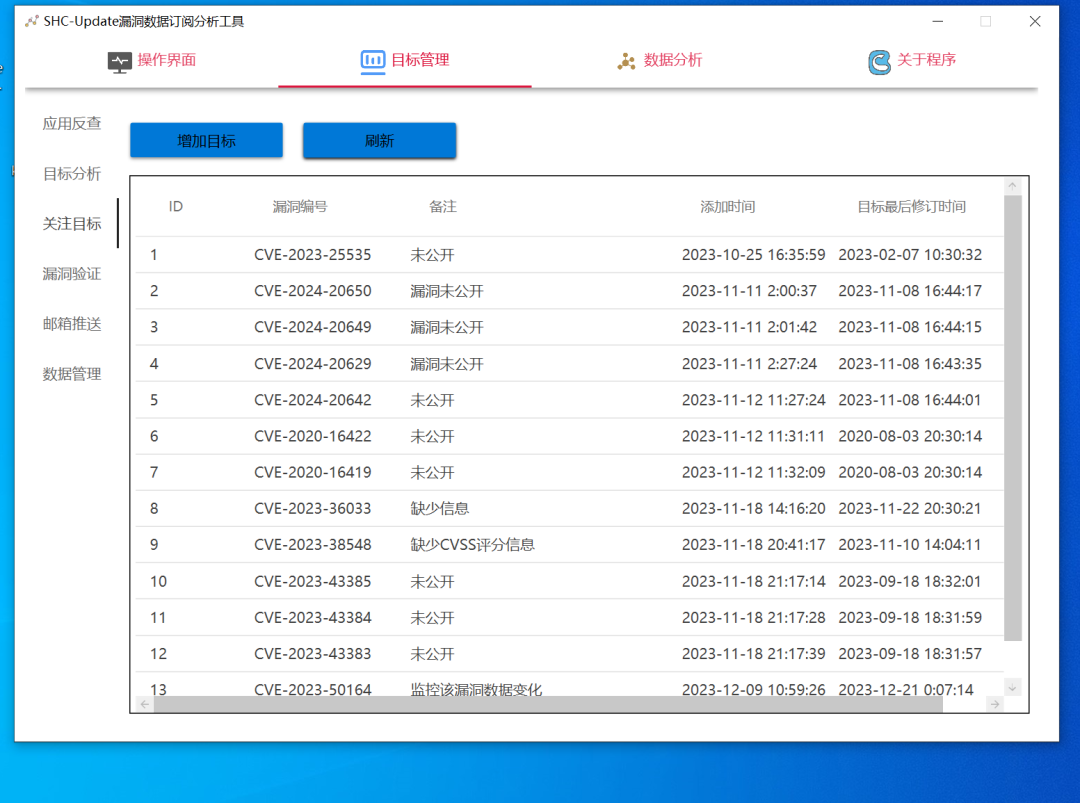Image resolution: width=1080 pixels, height=803 pixels.
Task: Select the CVE-2024-20629 cell
Action: (x=313, y=364)
